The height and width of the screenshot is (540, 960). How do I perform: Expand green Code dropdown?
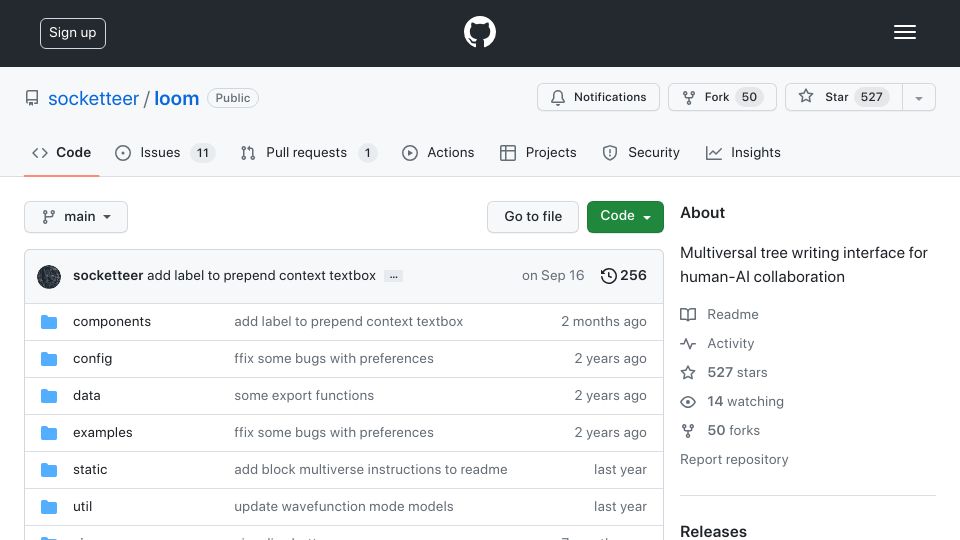pyautogui.click(x=625, y=217)
